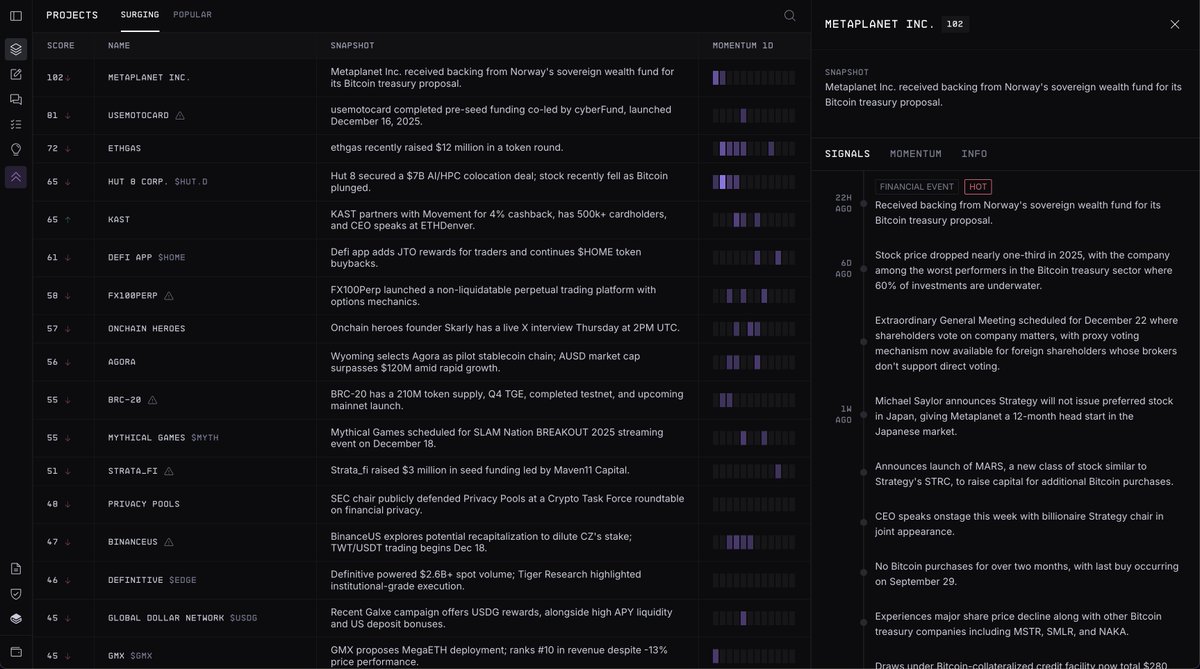
Task: Click warning triangle beside STRATA_FI
Action: tap(169, 471)
